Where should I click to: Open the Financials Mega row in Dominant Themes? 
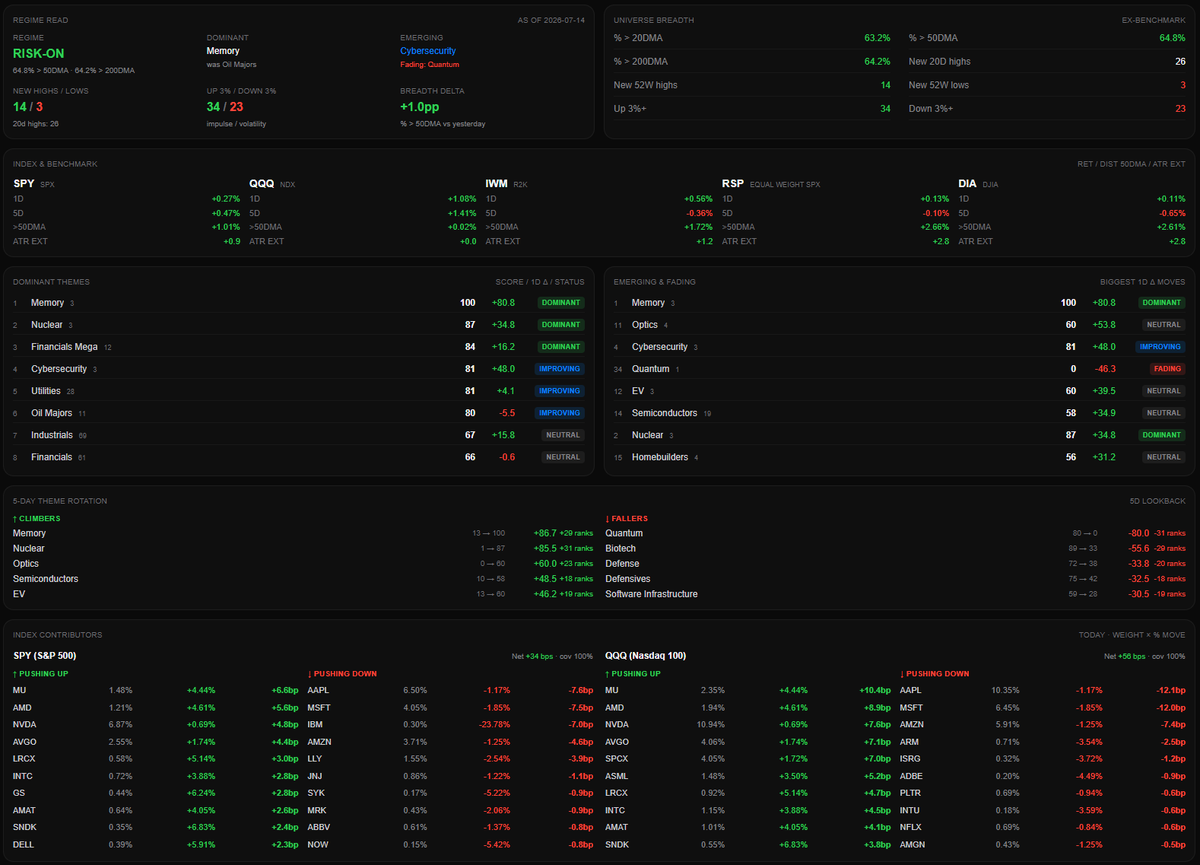click(300, 347)
